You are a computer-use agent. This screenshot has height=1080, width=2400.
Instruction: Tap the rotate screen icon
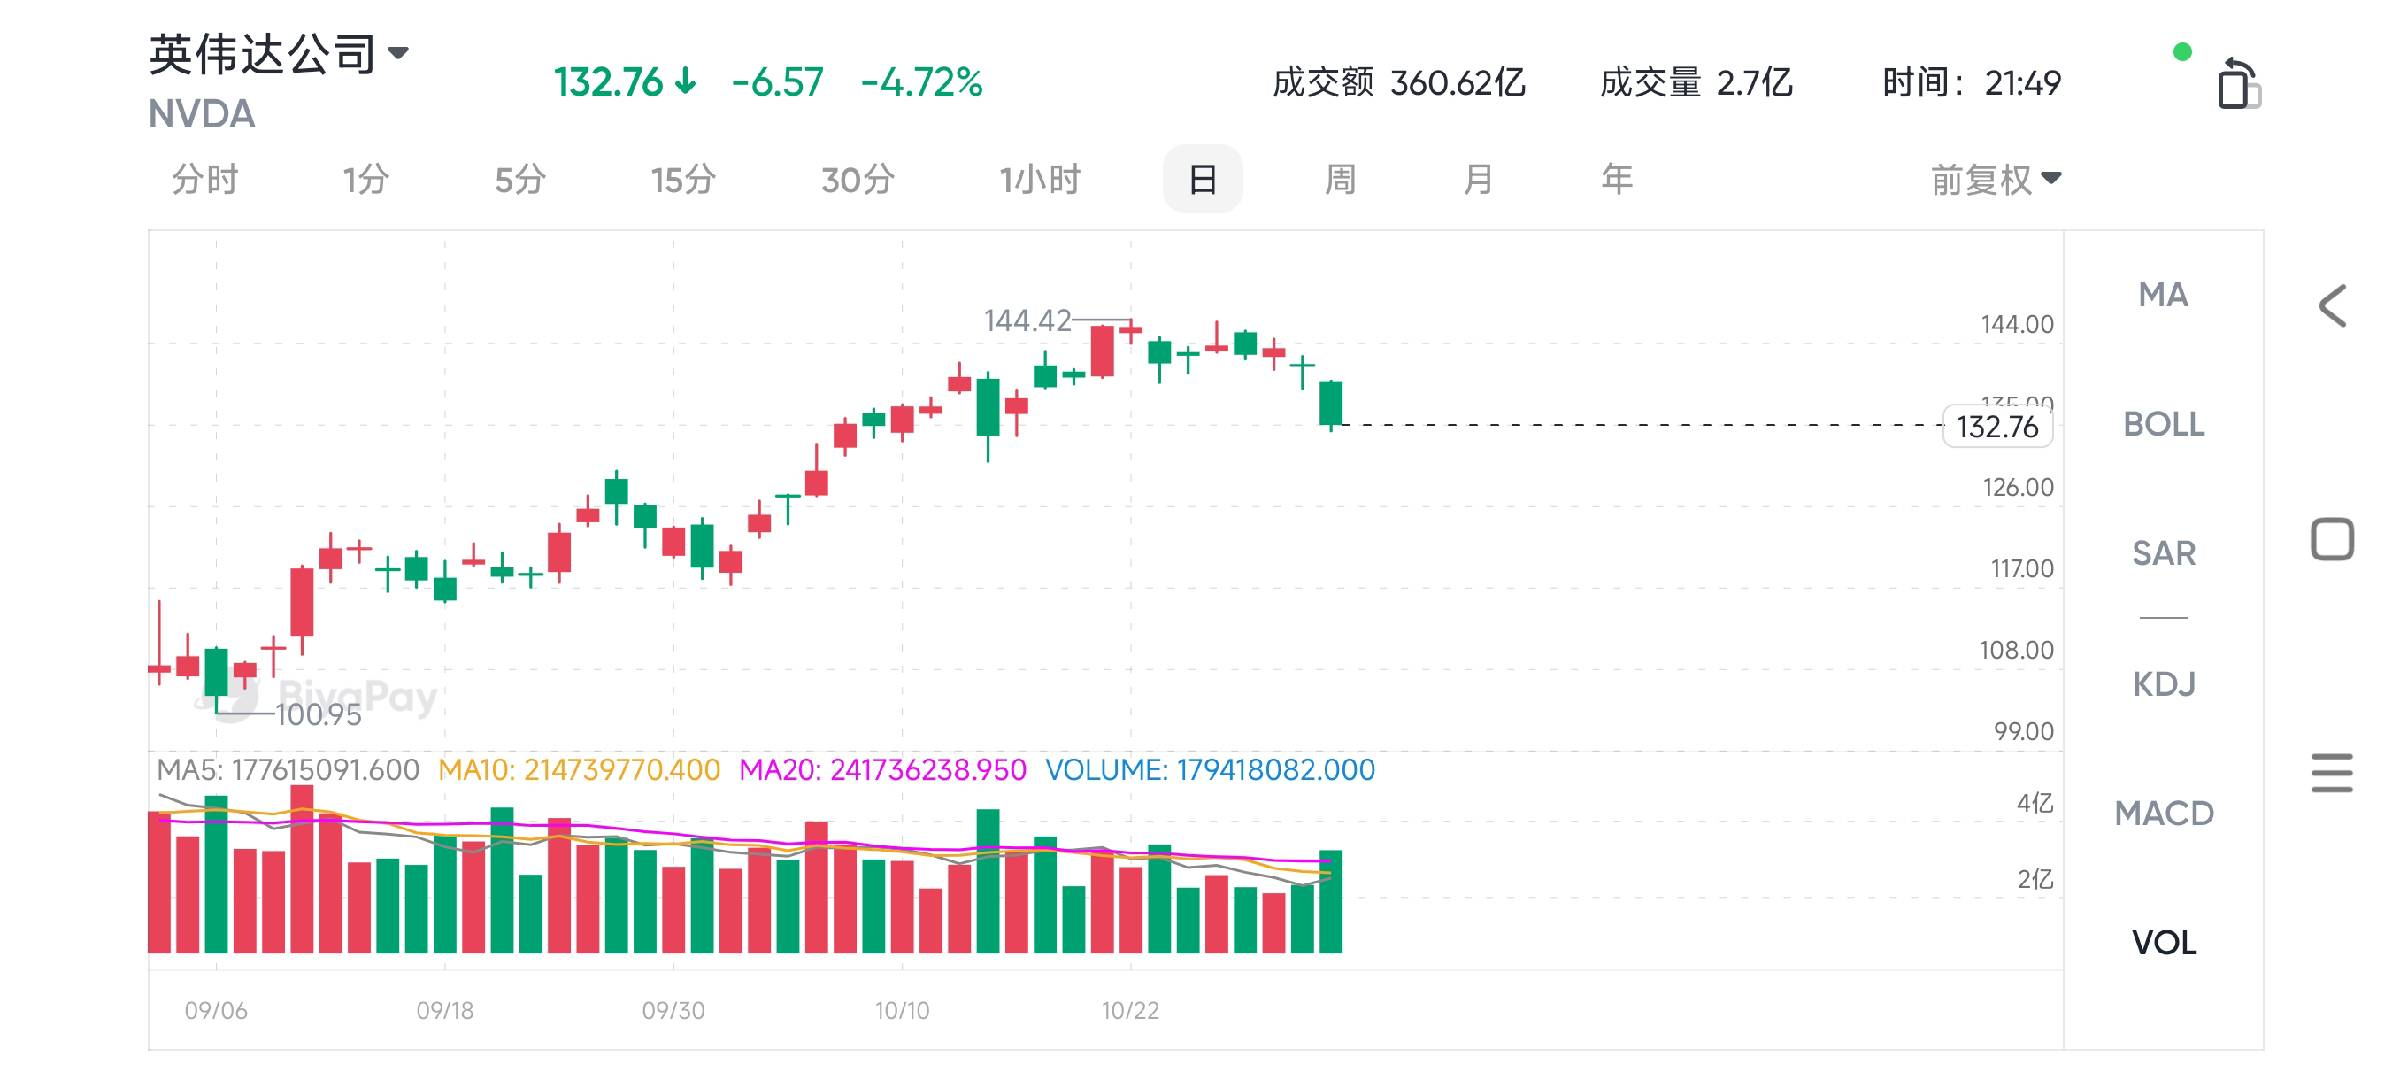pyautogui.click(x=2238, y=83)
